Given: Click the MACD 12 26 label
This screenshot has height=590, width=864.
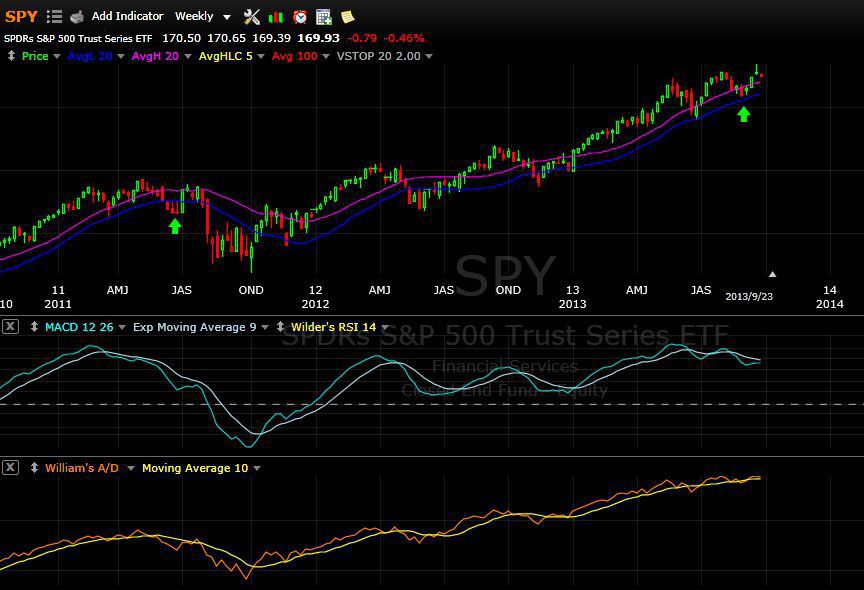Looking at the screenshot, I should tap(79, 327).
